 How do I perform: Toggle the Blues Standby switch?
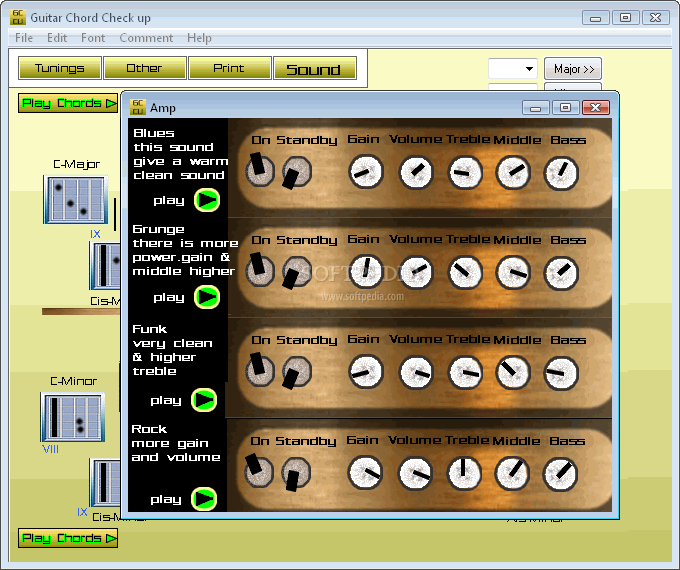(297, 172)
